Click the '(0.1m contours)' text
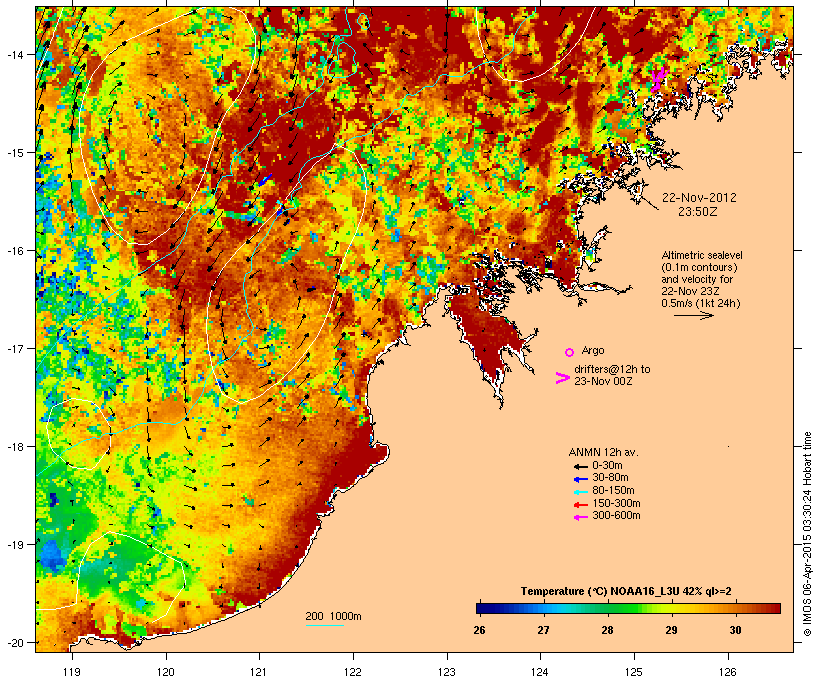Viewport: 820px width, 680px height. pos(700,267)
